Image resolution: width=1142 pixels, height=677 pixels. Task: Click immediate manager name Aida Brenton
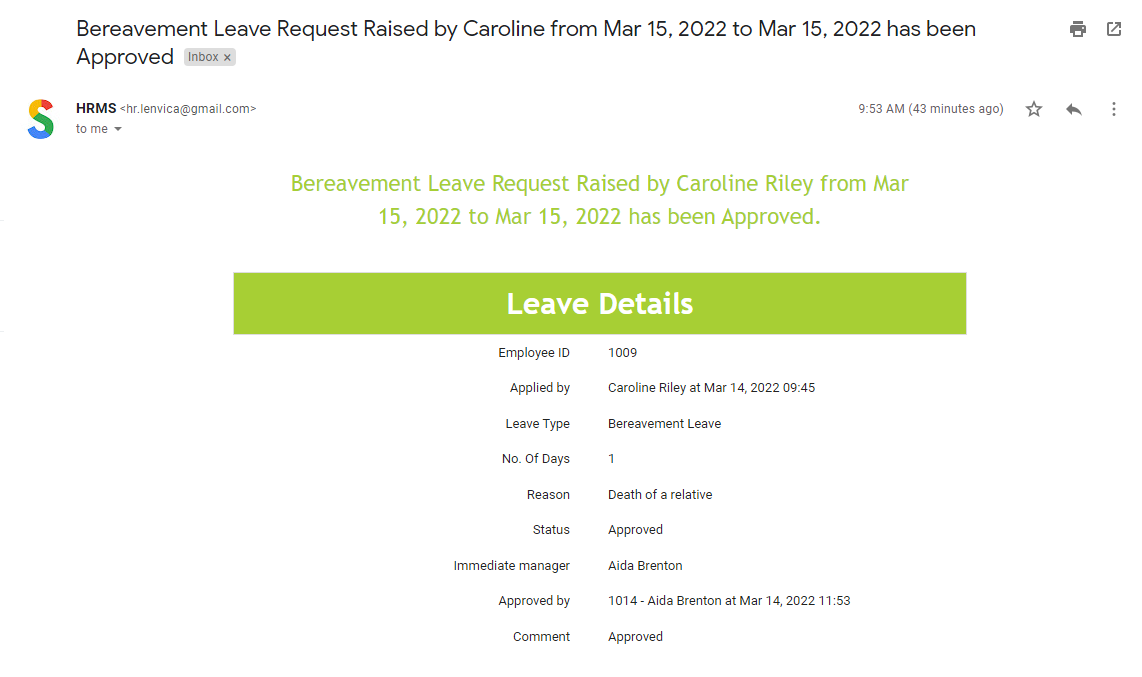pyautogui.click(x=645, y=566)
